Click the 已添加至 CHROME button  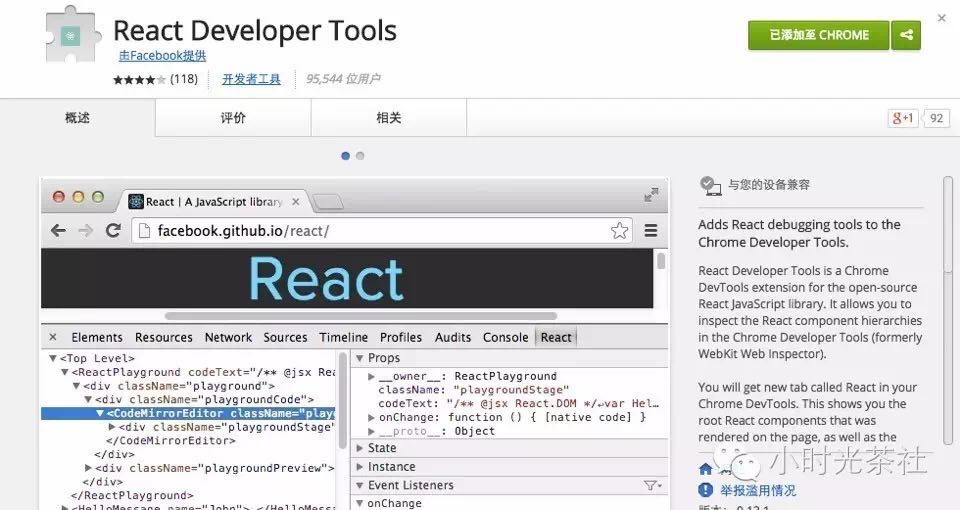(819, 35)
